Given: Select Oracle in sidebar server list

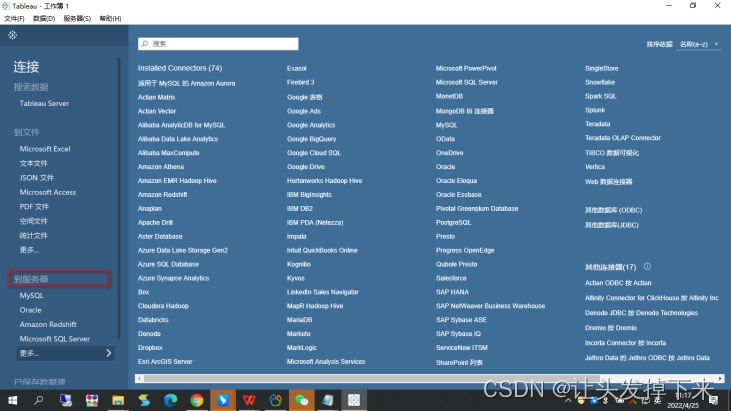Looking at the screenshot, I should click(30, 310).
